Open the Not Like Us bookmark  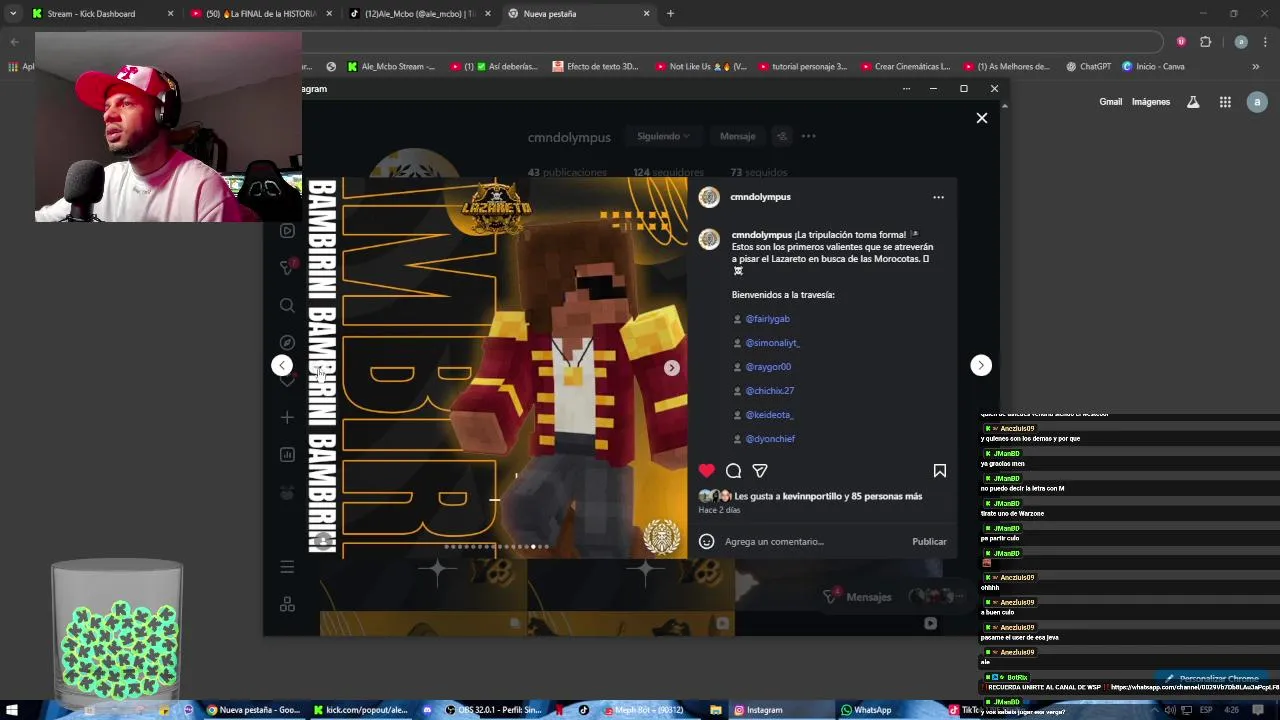click(701, 67)
